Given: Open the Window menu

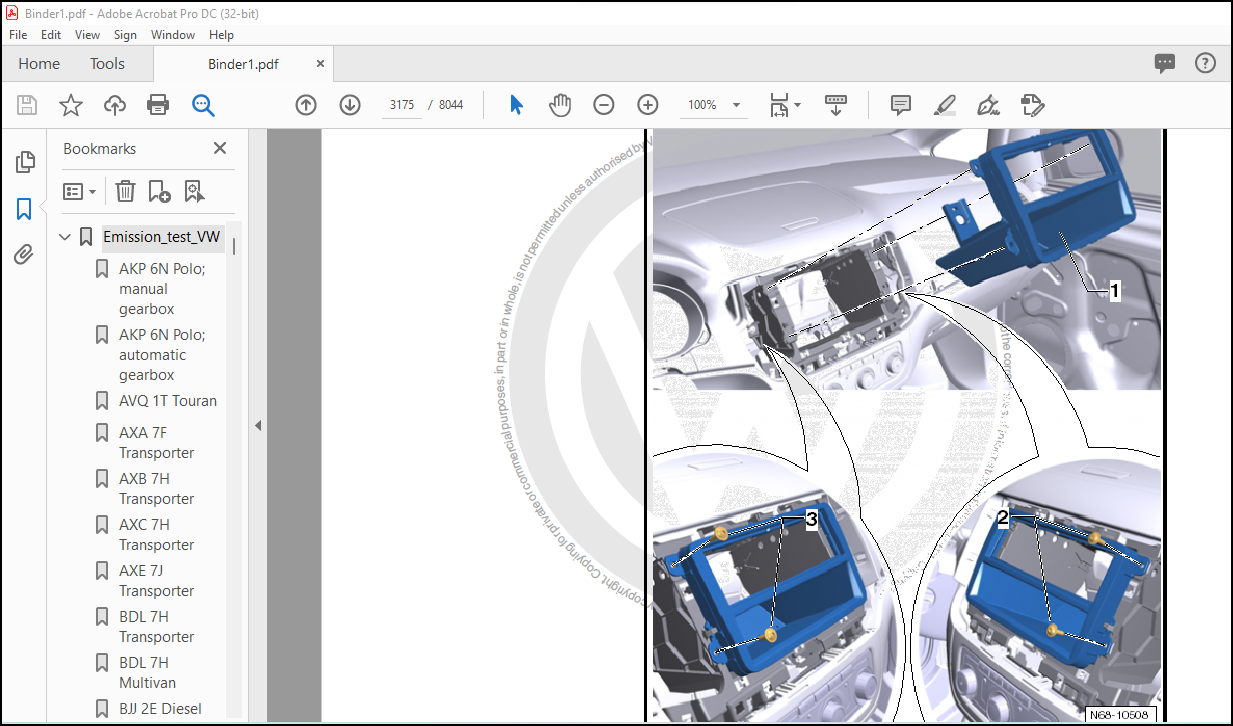Looking at the screenshot, I should (x=173, y=34).
